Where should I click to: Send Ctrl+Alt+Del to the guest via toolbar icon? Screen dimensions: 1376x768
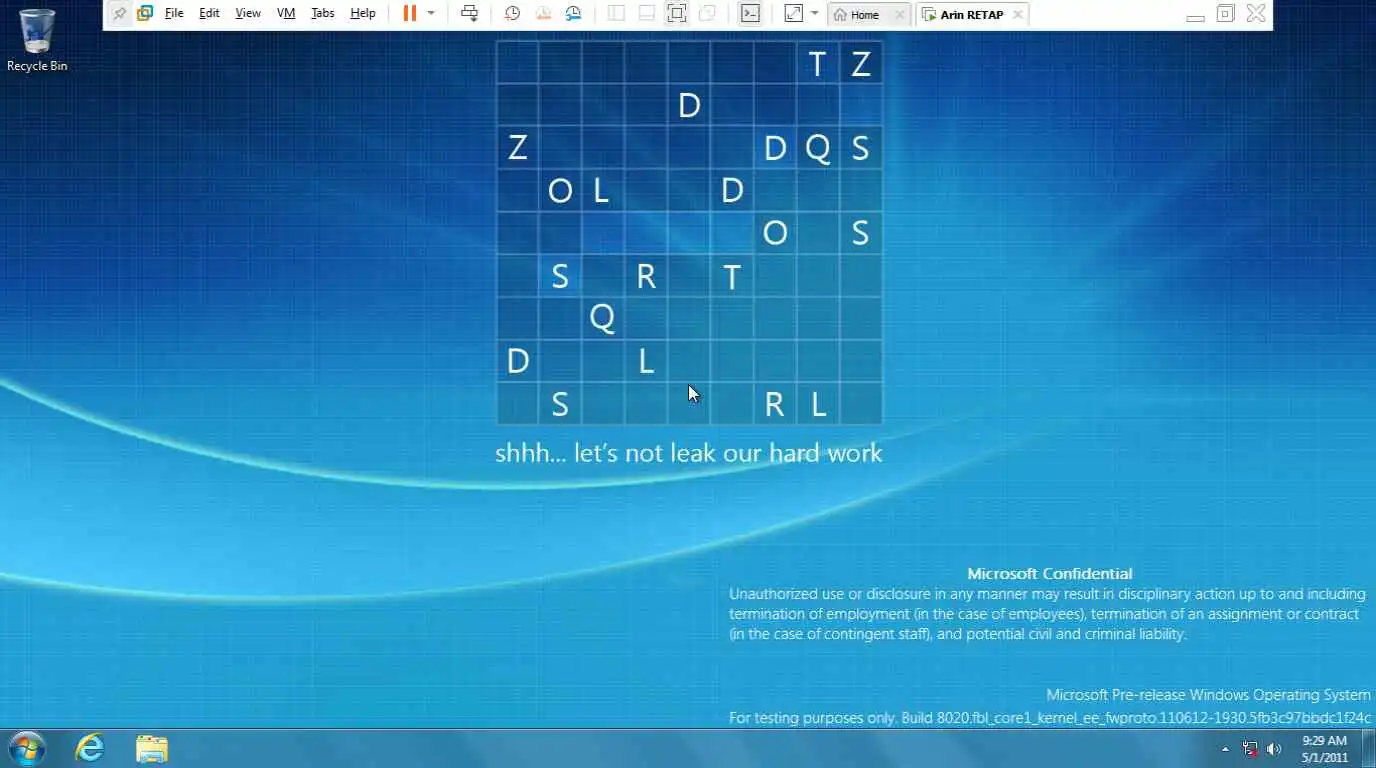point(469,14)
